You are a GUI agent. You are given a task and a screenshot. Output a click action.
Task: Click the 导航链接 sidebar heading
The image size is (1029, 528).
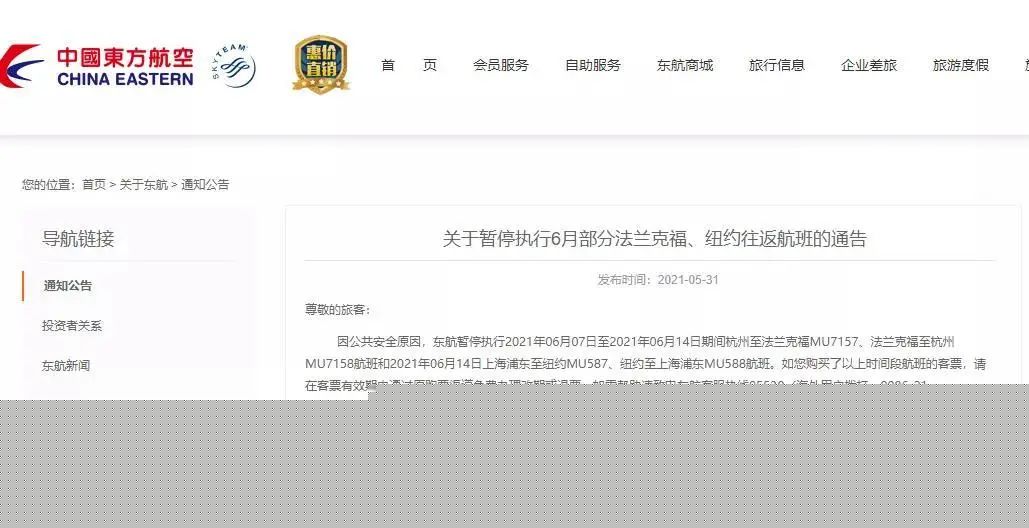coord(78,239)
